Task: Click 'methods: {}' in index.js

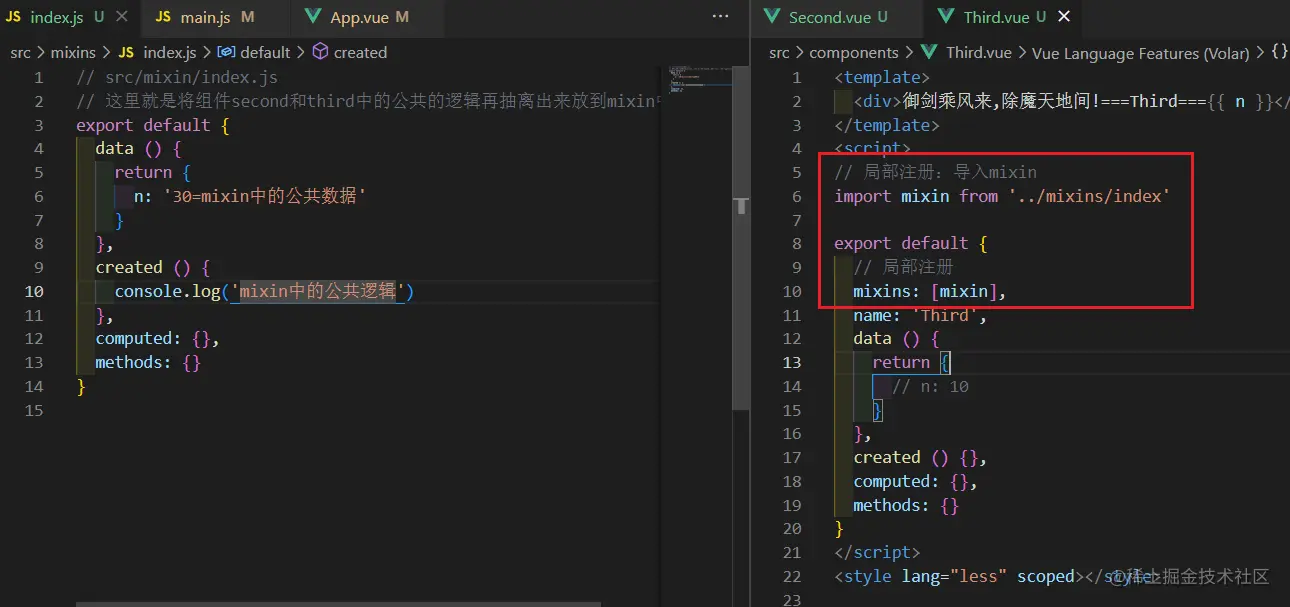Action: click(x=148, y=362)
